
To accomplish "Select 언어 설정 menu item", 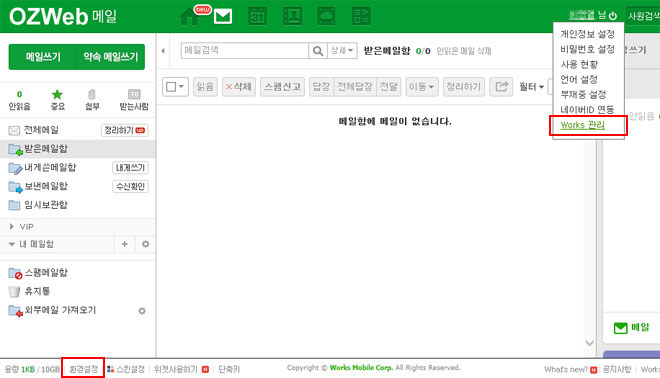I will tap(579, 79).
